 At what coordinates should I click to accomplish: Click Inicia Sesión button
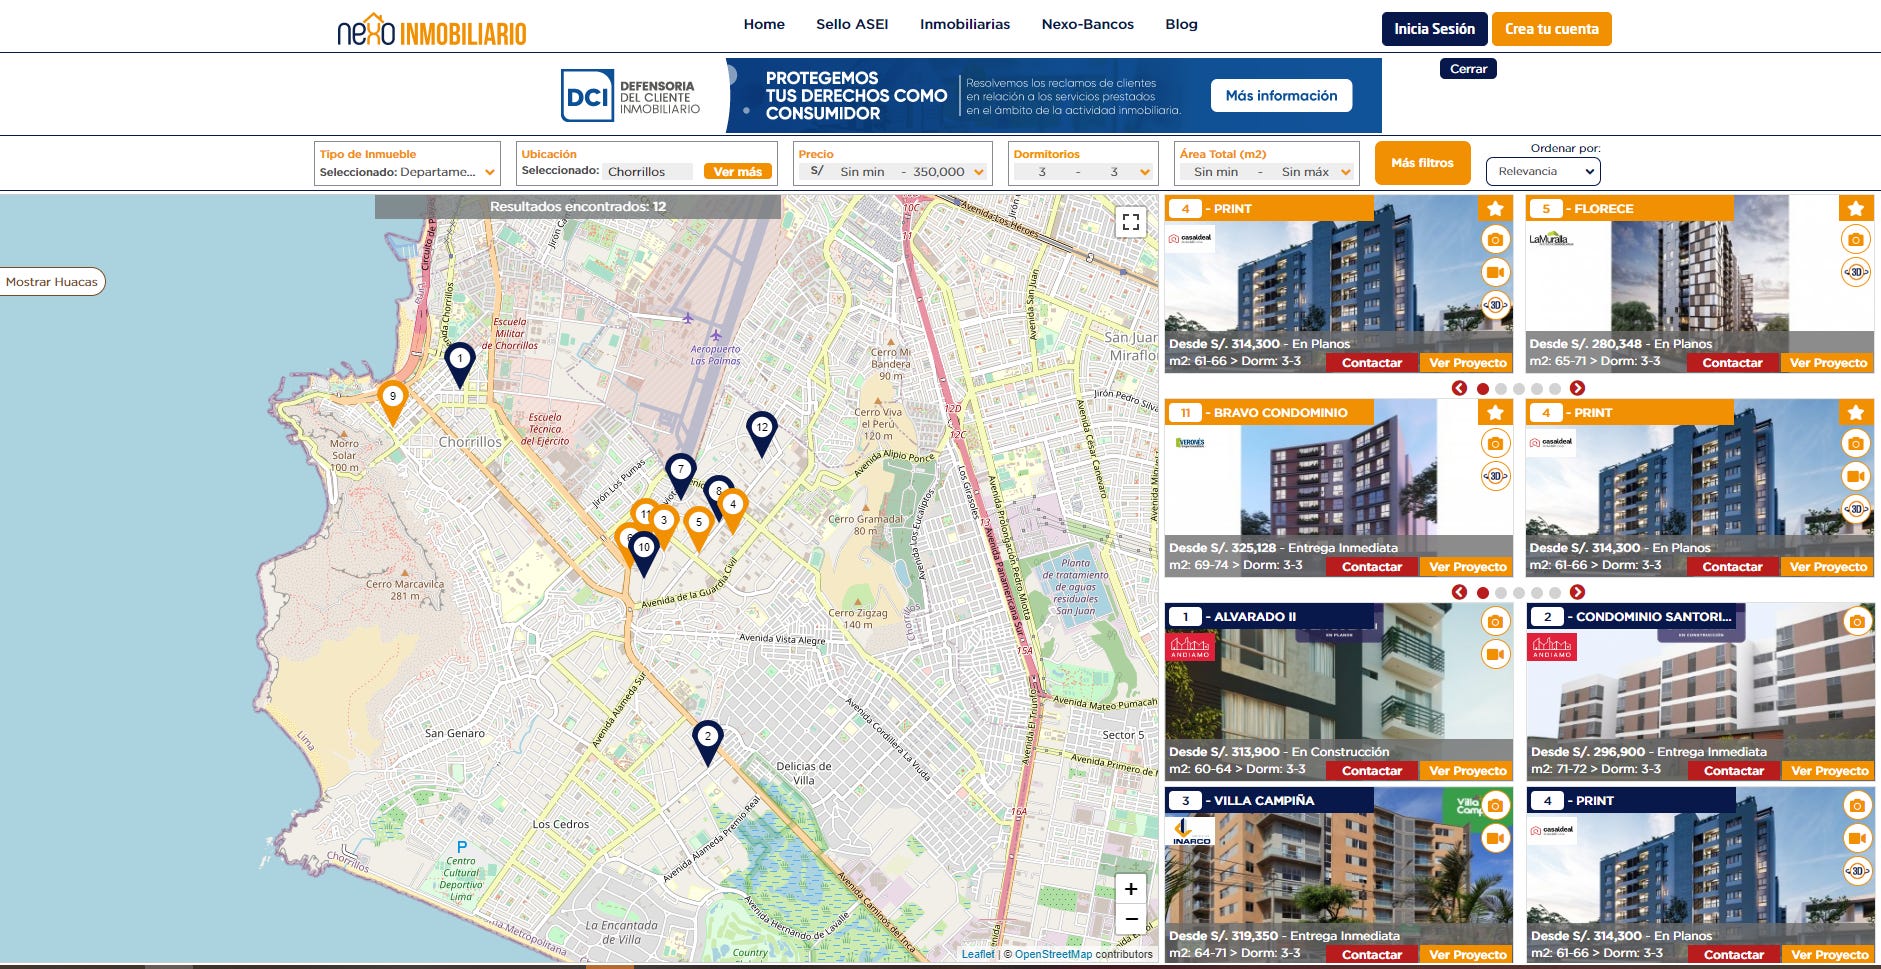(x=1434, y=29)
